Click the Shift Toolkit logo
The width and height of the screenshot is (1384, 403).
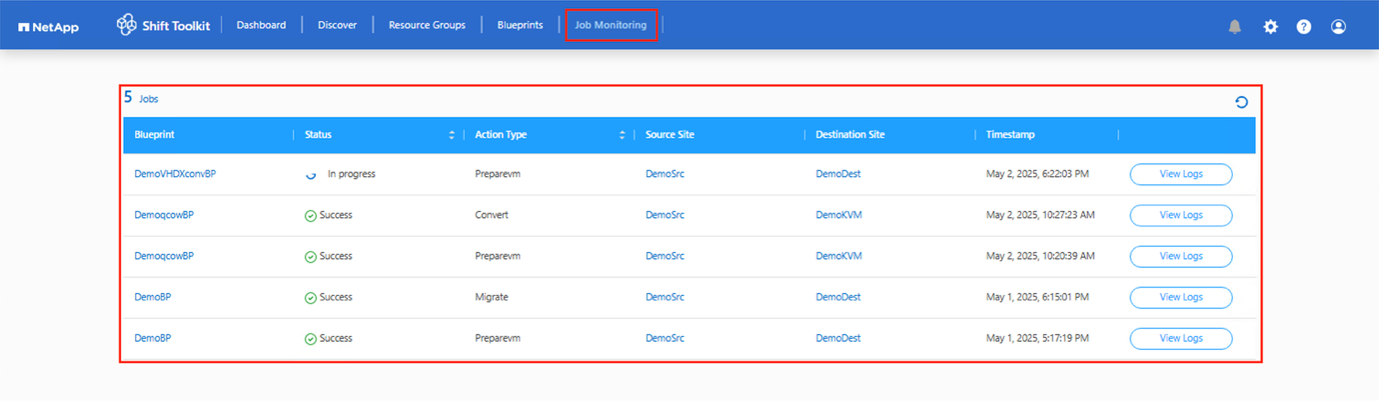(162, 25)
